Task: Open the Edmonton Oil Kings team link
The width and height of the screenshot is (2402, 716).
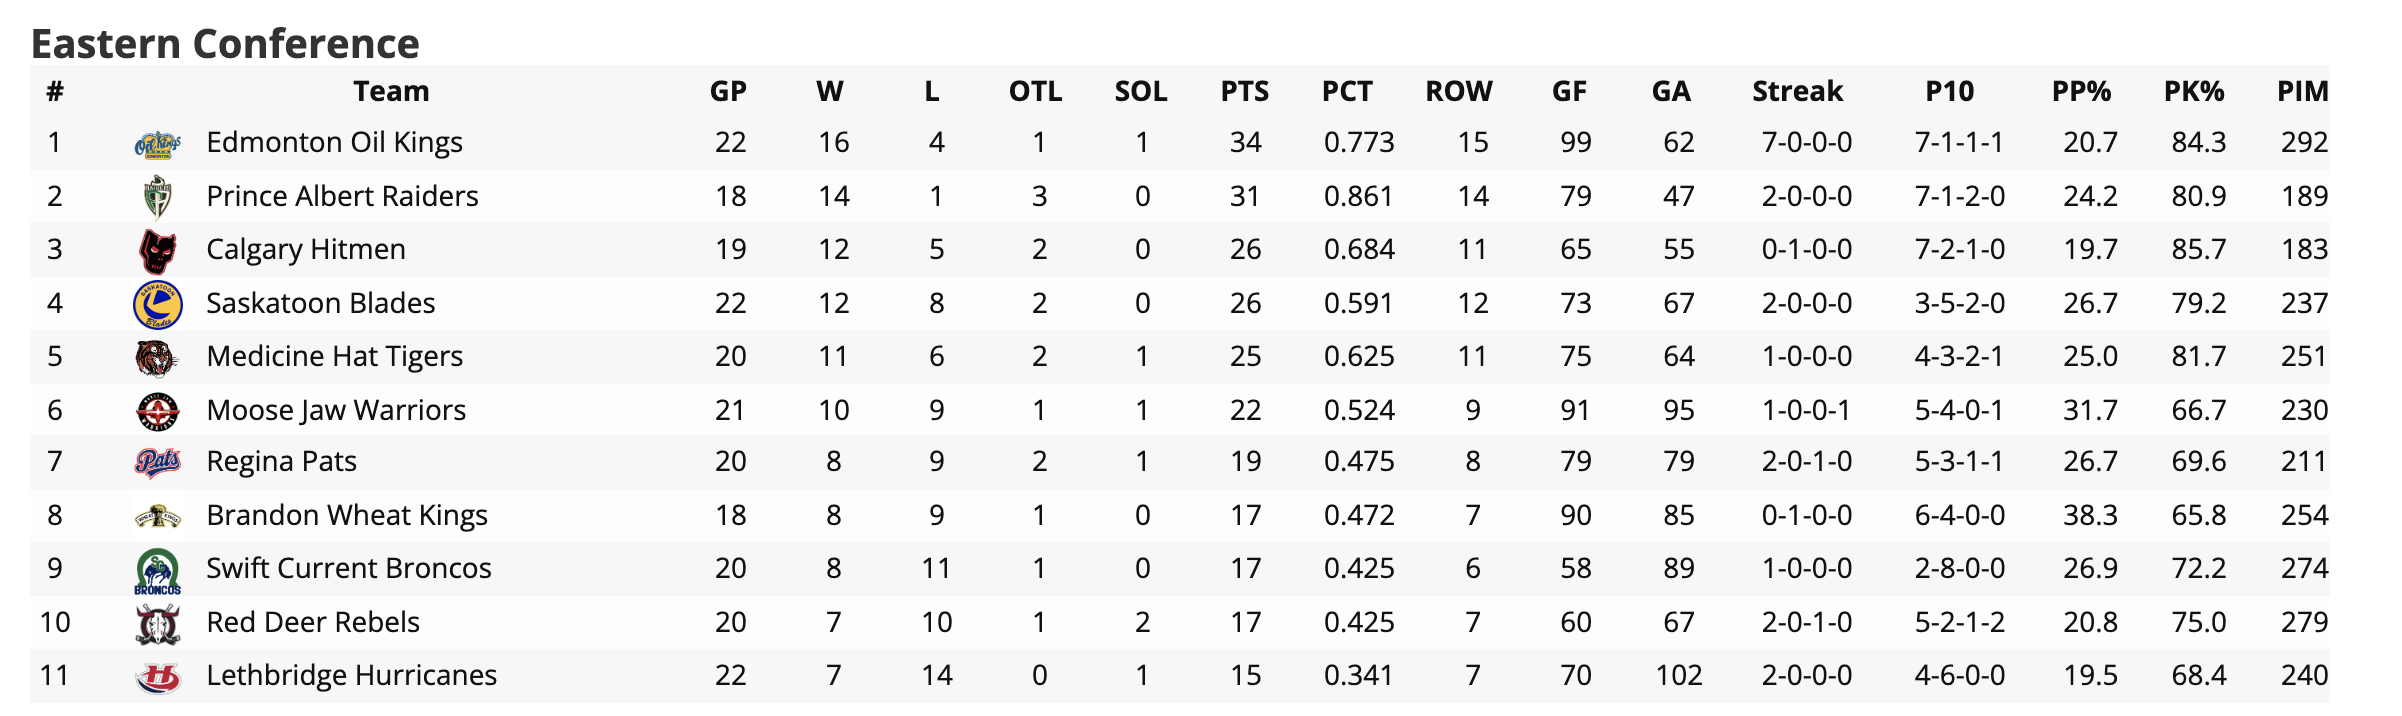Action: tap(334, 143)
